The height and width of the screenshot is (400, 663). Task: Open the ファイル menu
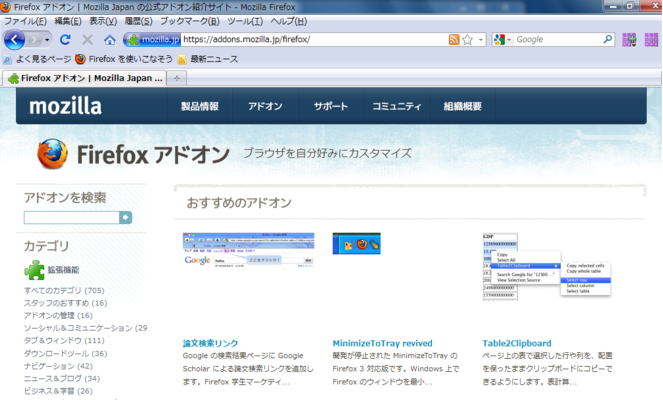pos(25,21)
